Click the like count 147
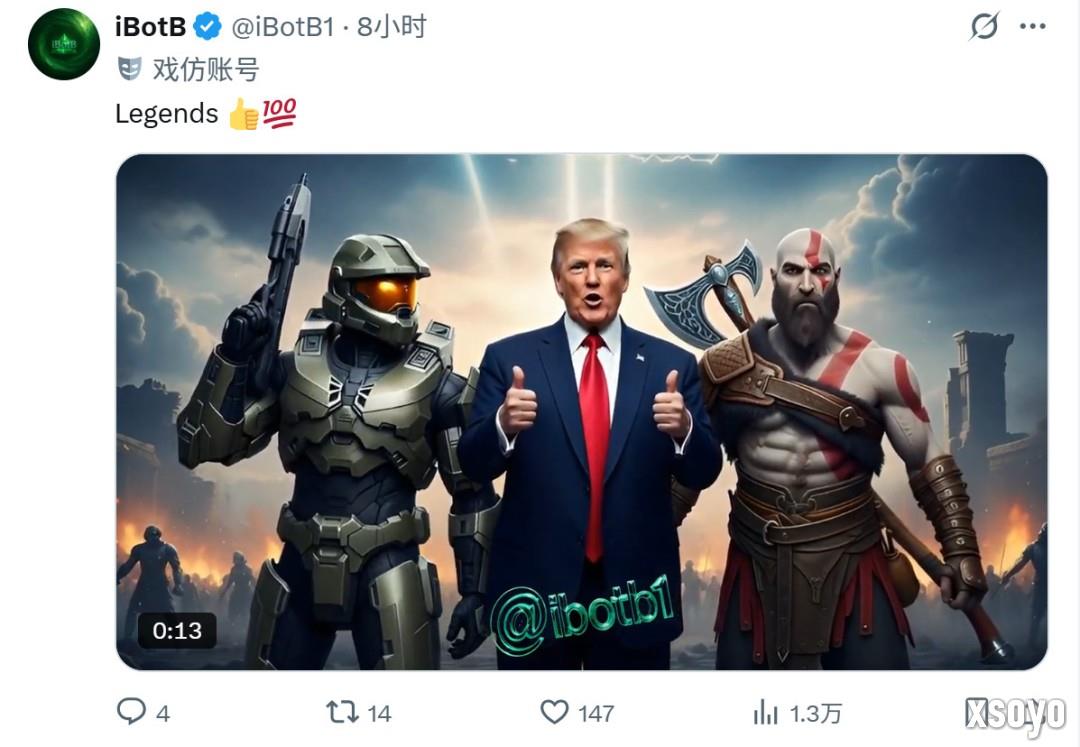Screen dimensions: 1080x747 click(x=596, y=713)
